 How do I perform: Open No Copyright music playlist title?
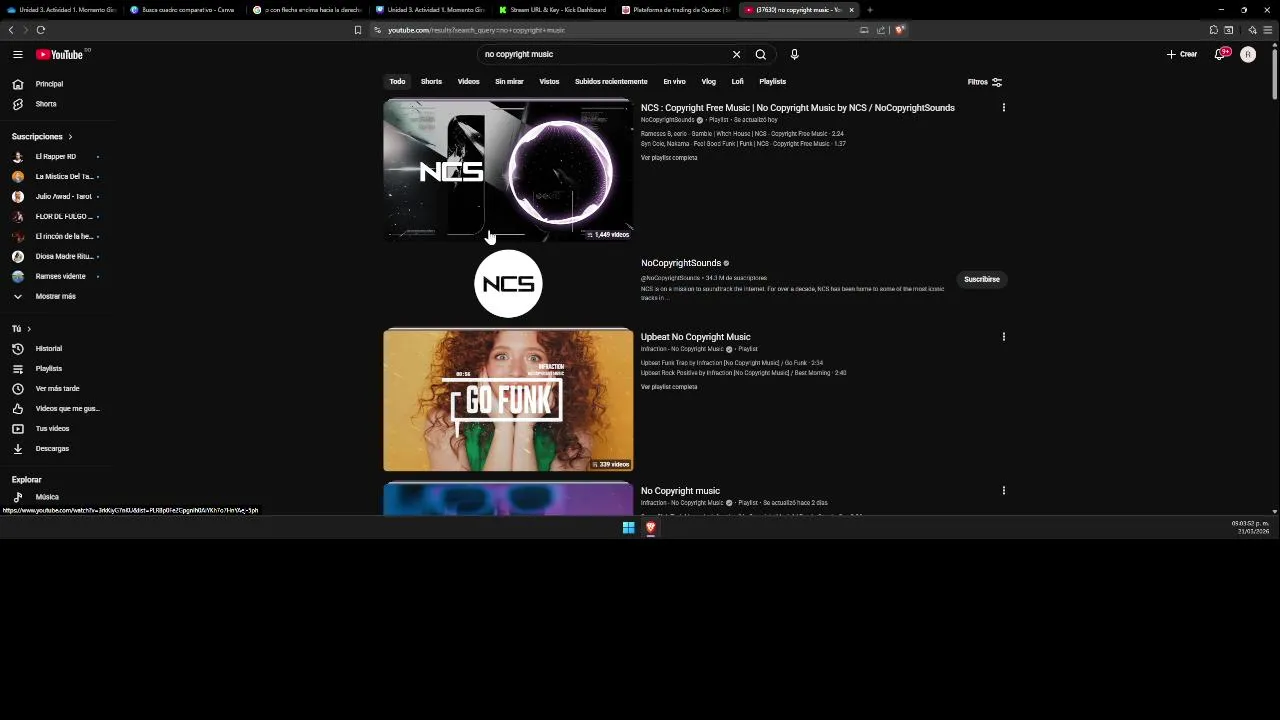pos(680,491)
